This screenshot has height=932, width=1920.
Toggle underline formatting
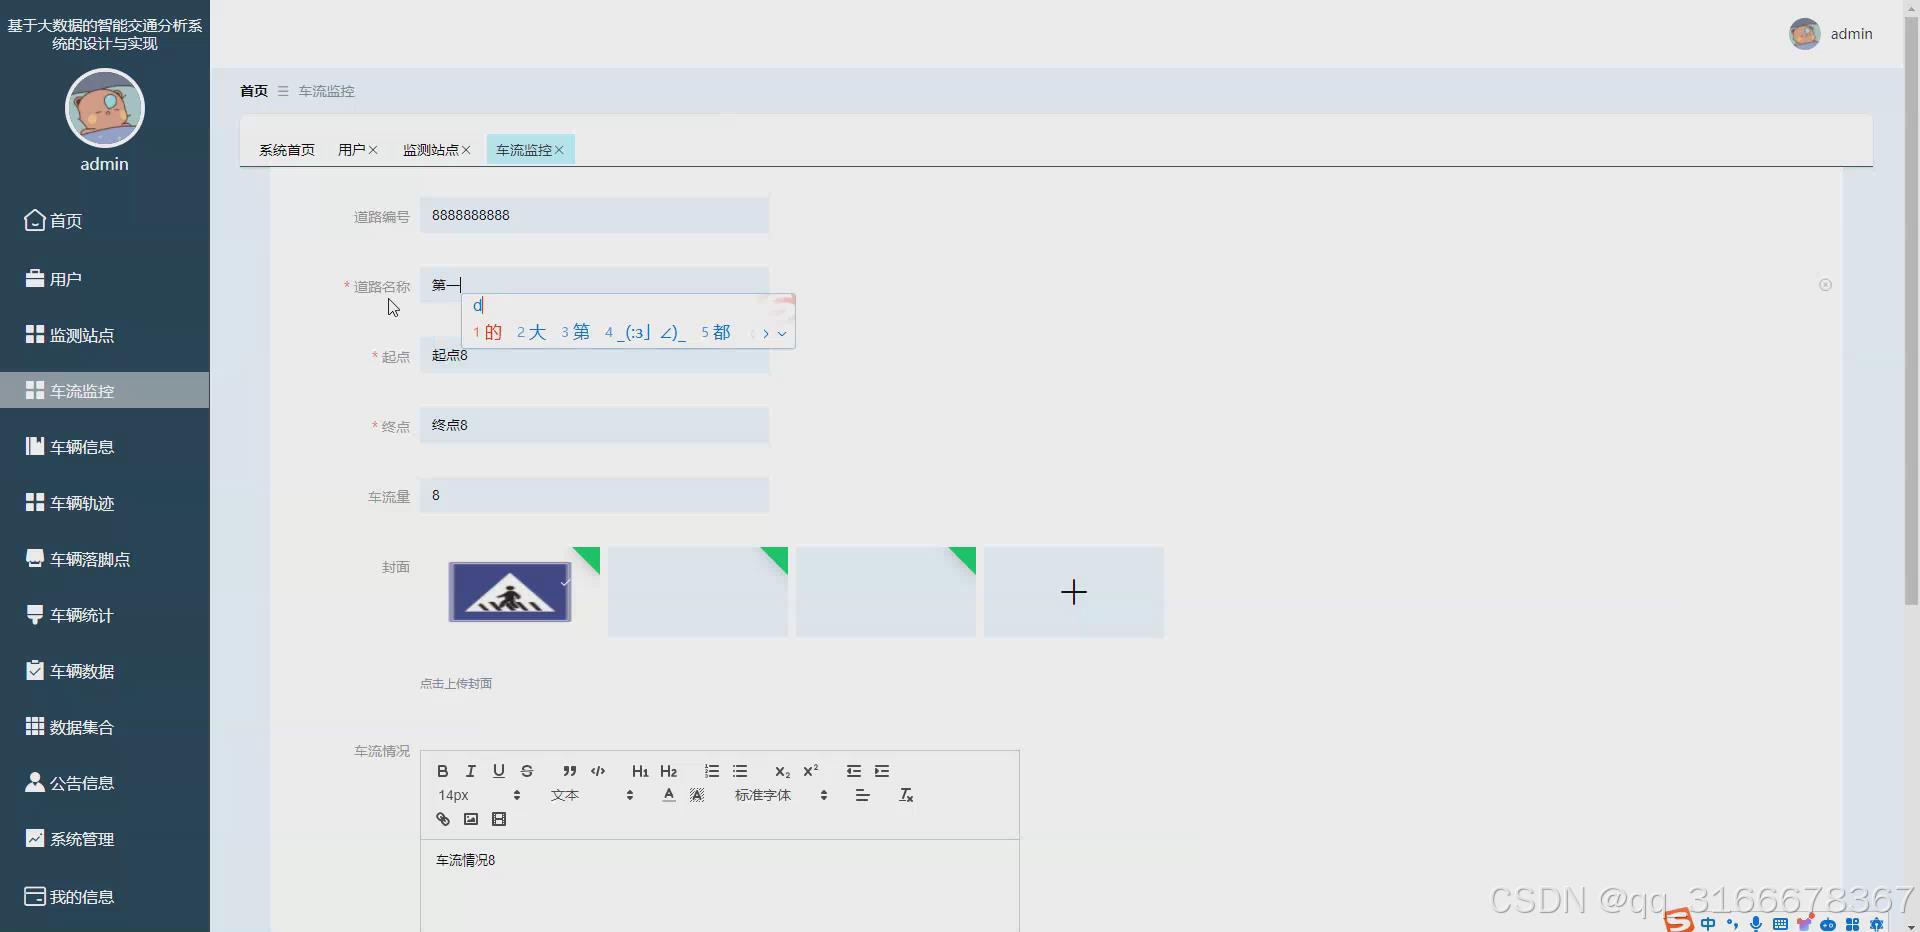(498, 771)
